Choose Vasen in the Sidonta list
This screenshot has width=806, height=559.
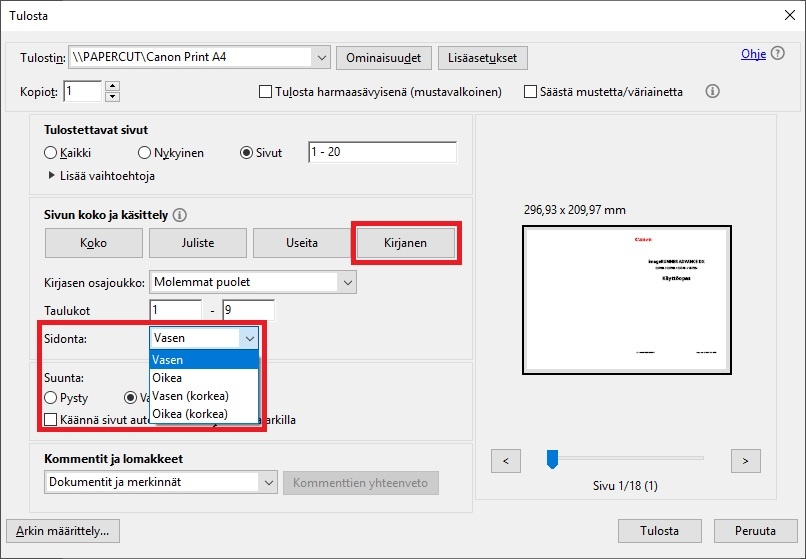204,360
